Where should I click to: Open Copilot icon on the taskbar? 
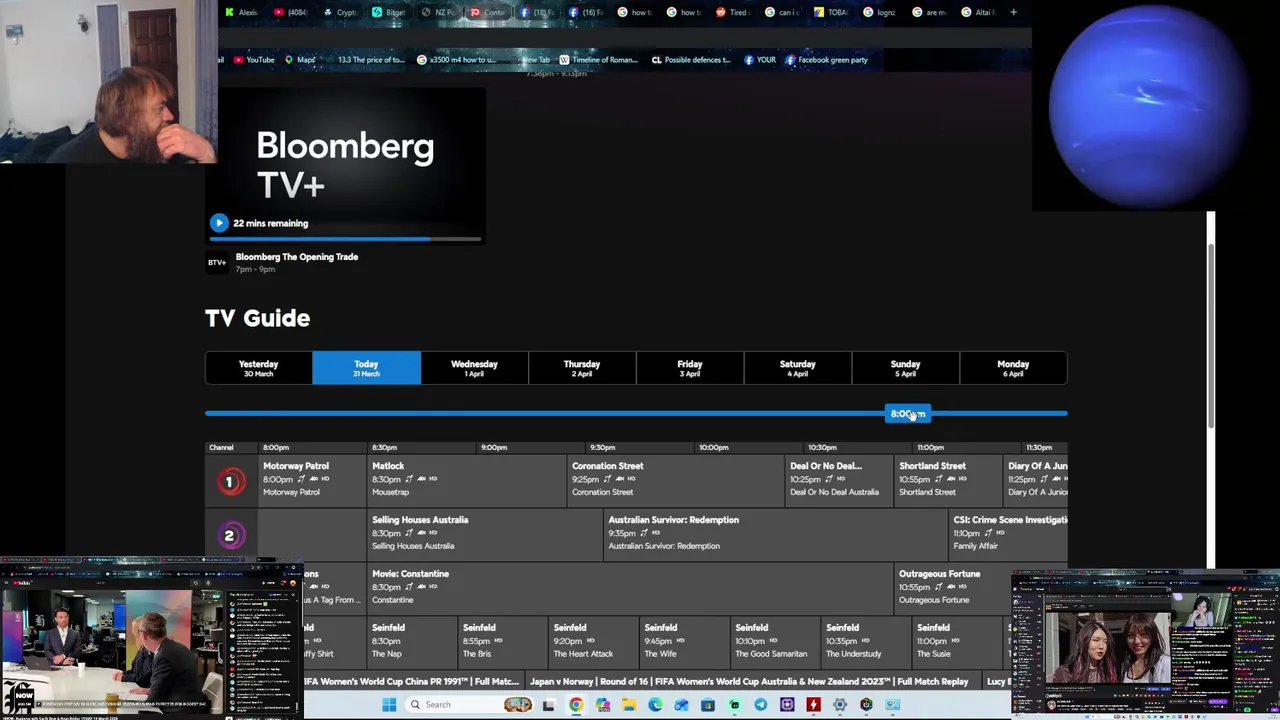602,705
